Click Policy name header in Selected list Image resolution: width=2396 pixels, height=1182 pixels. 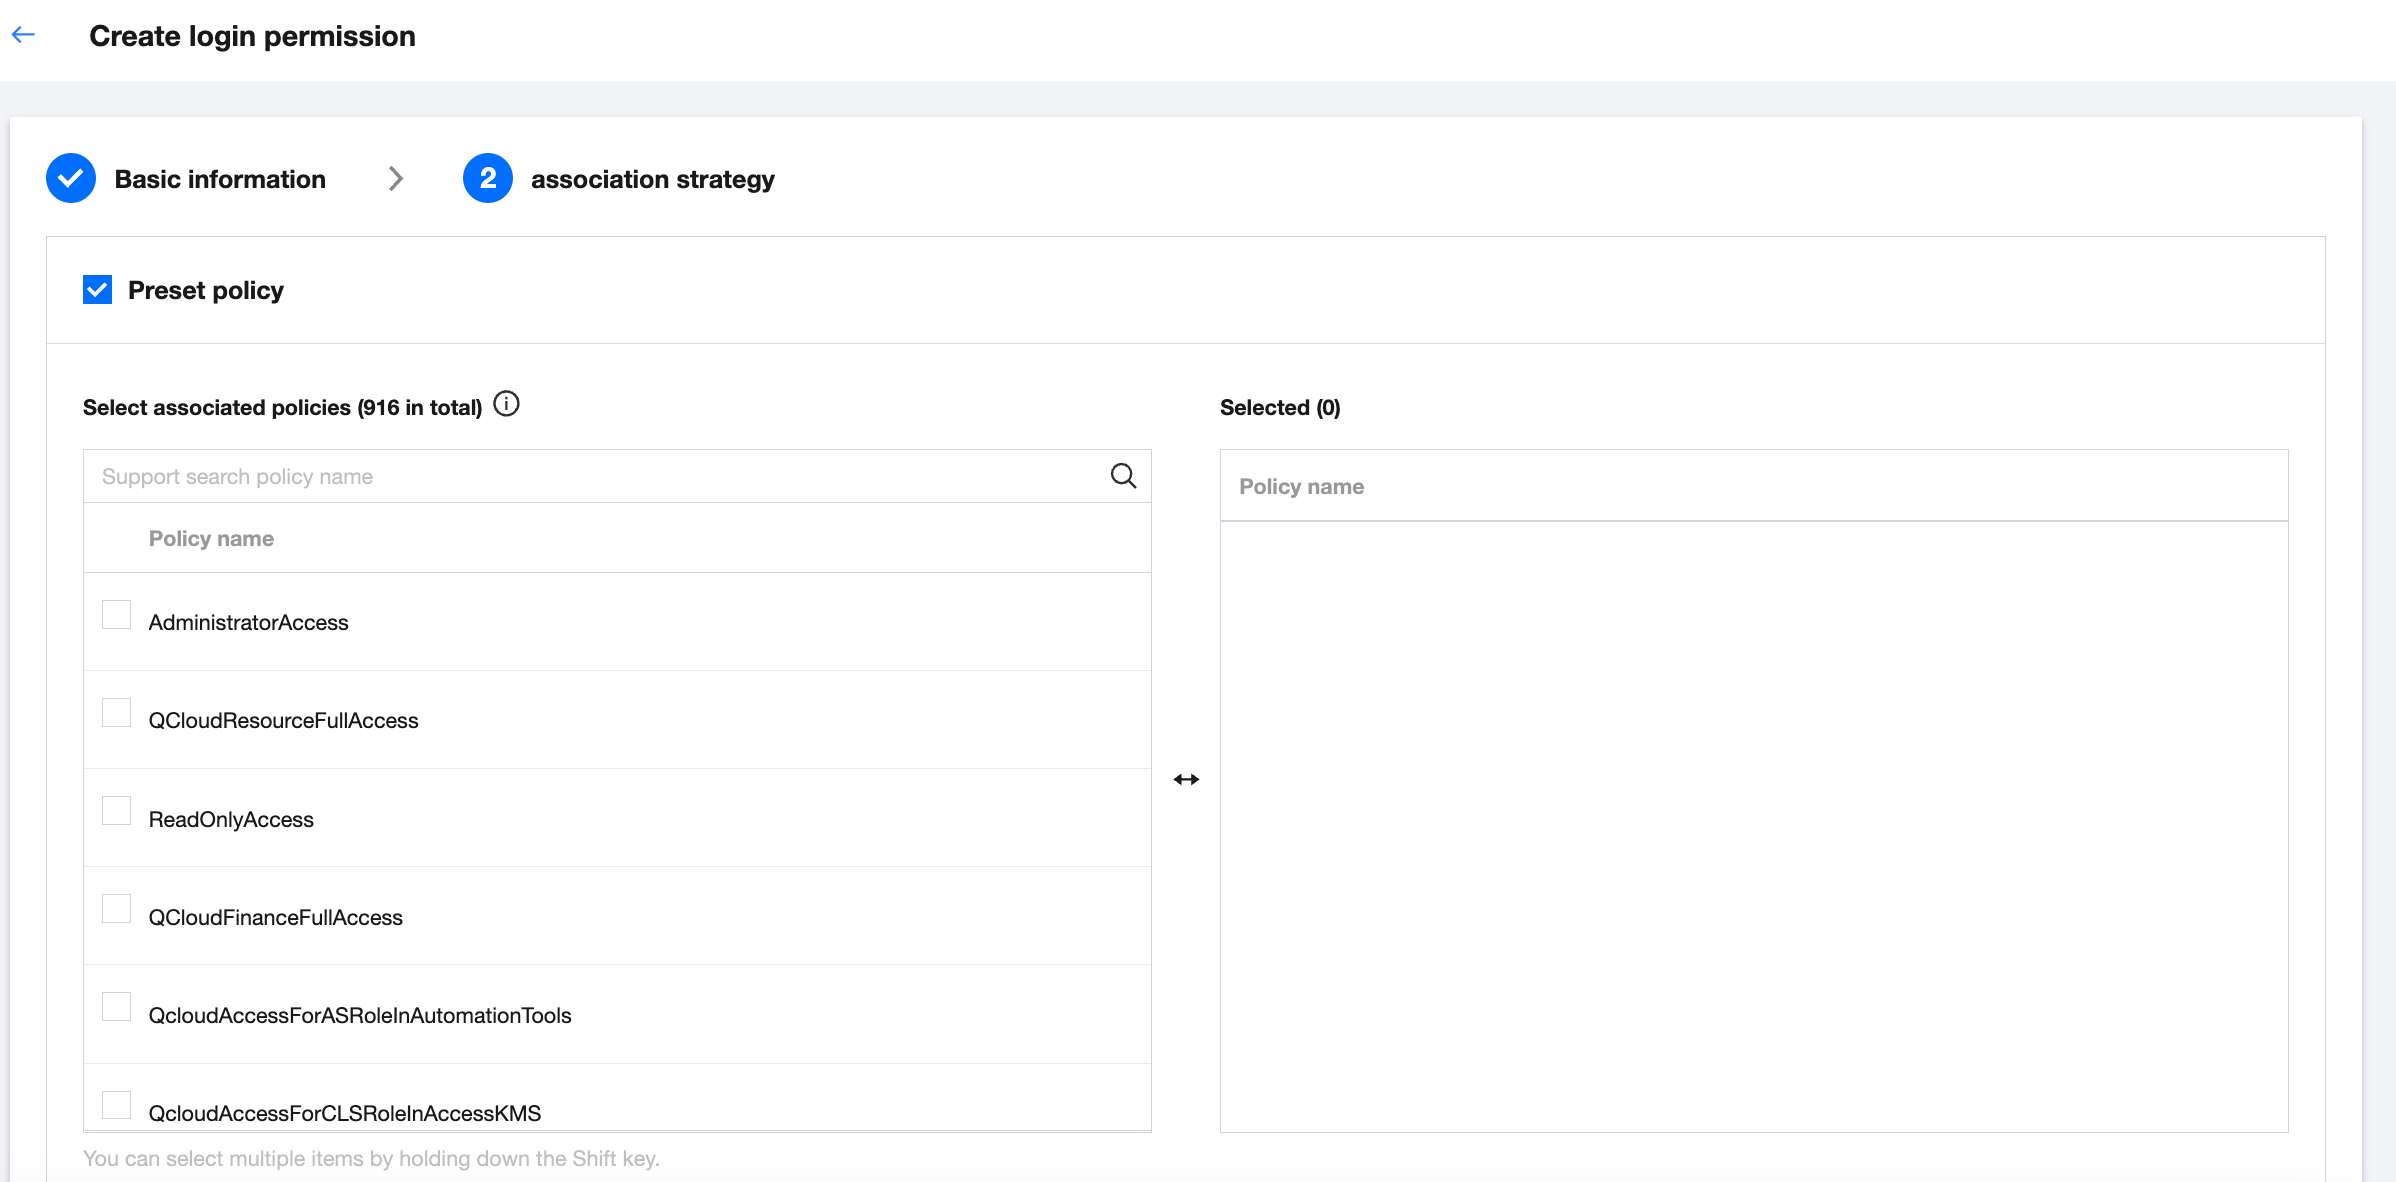click(x=1301, y=487)
